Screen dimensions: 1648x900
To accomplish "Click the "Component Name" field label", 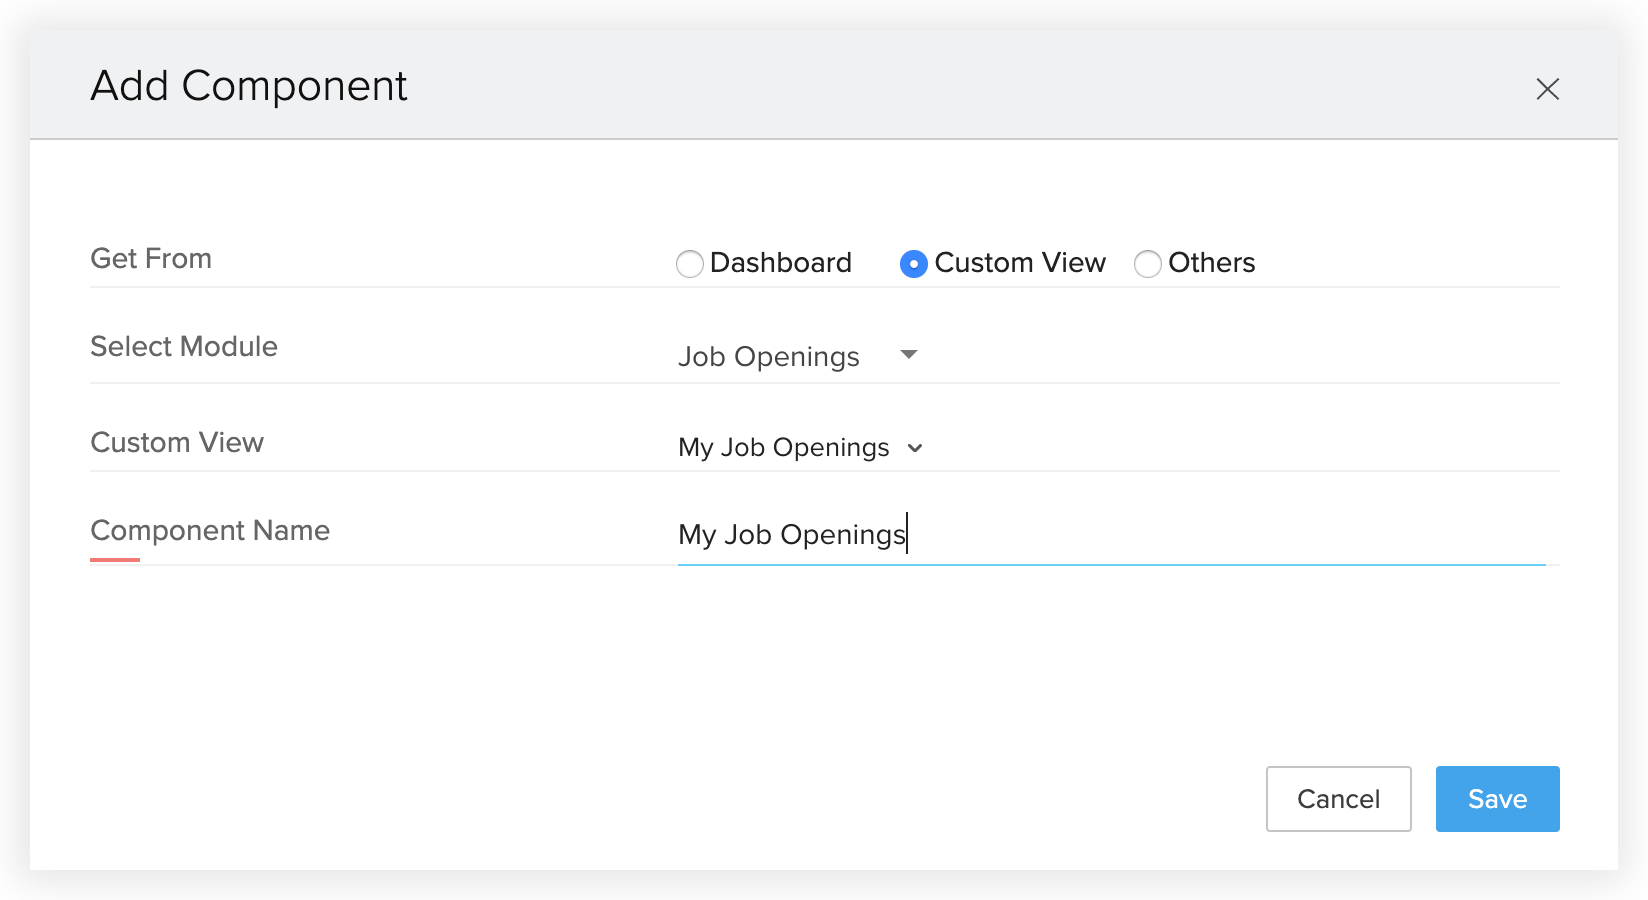I will 210,531.
